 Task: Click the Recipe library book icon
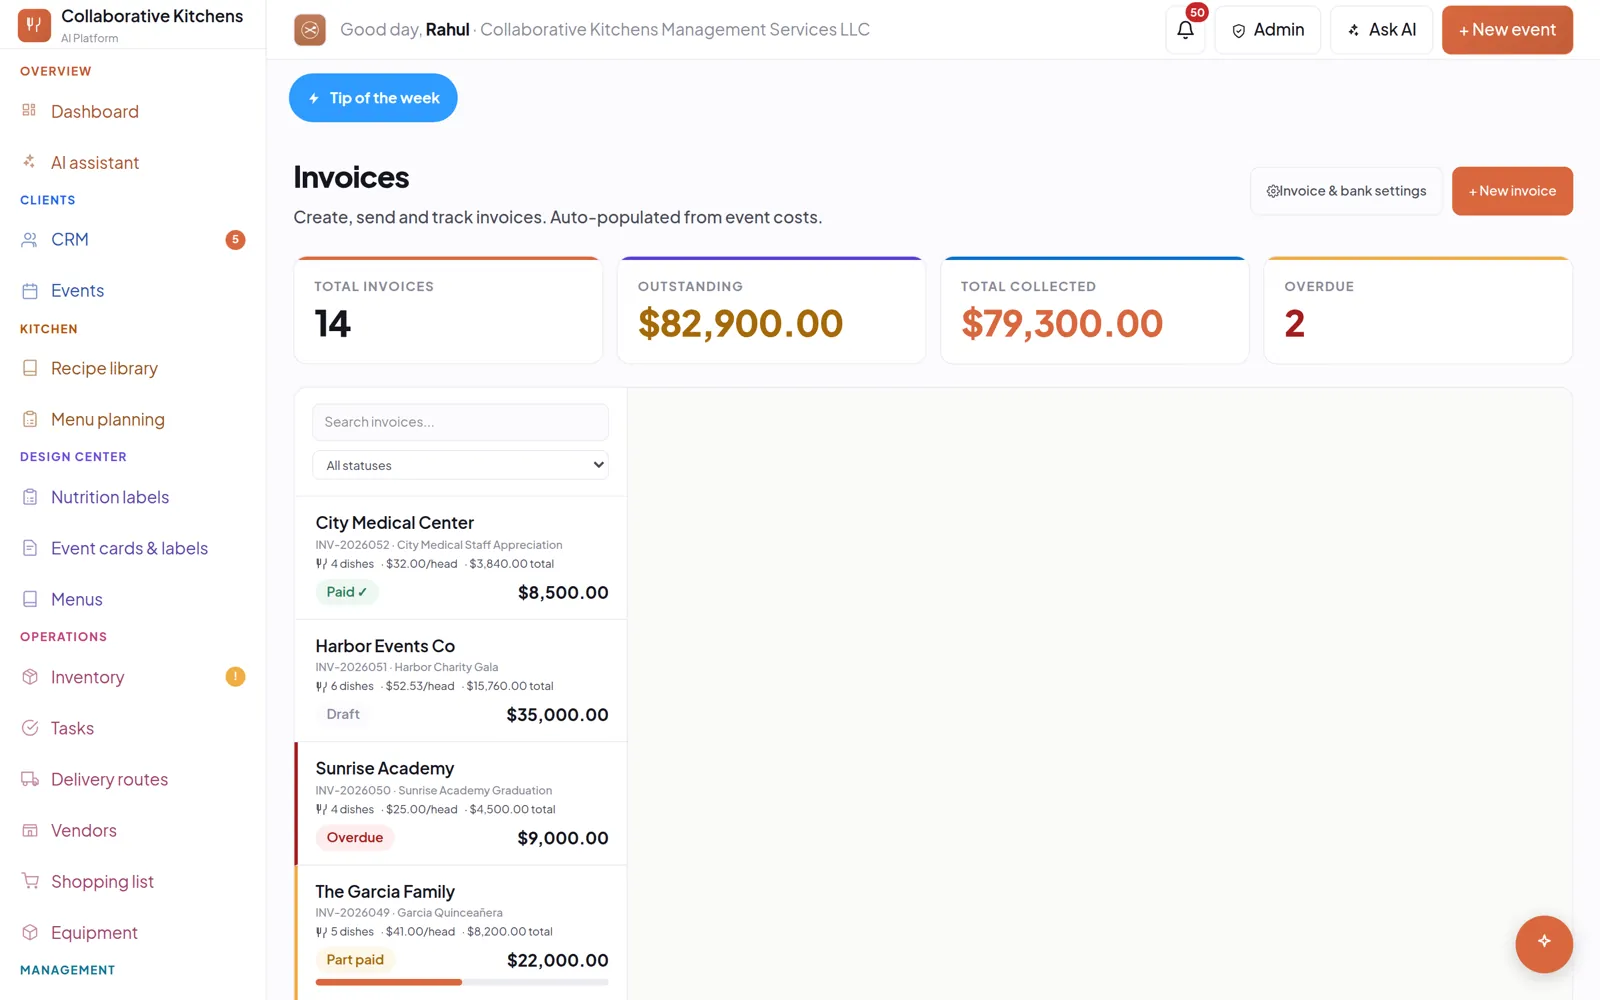pos(29,368)
